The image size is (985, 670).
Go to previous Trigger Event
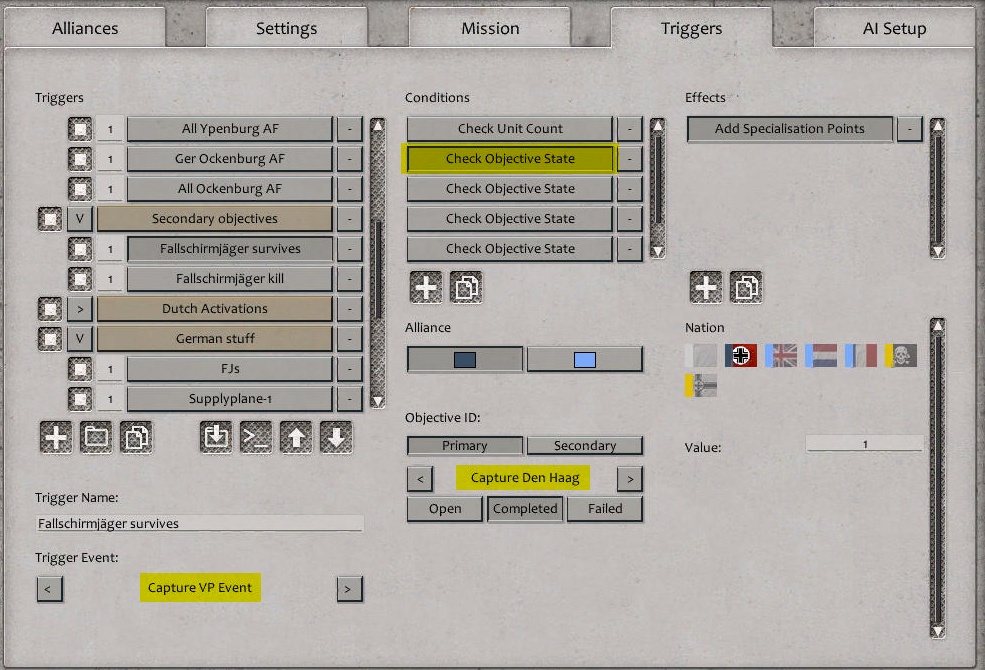coord(50,589)
